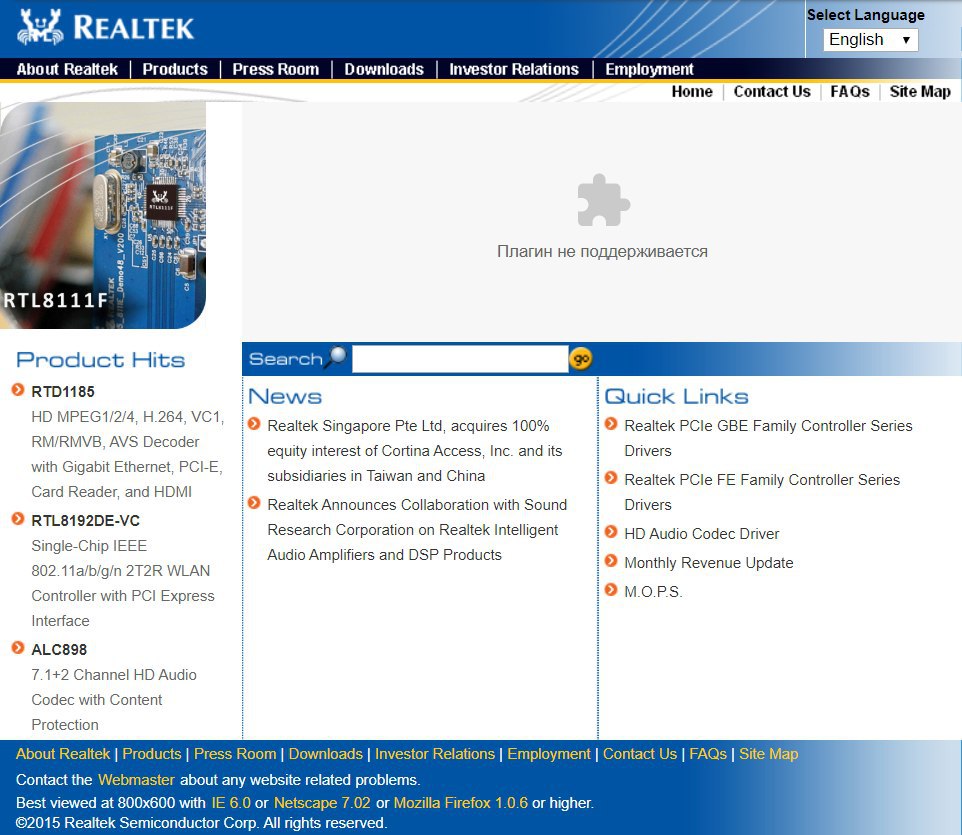Click About Realtek in footer
Viewport: 962px width, 835px height.
click(63, 753)
